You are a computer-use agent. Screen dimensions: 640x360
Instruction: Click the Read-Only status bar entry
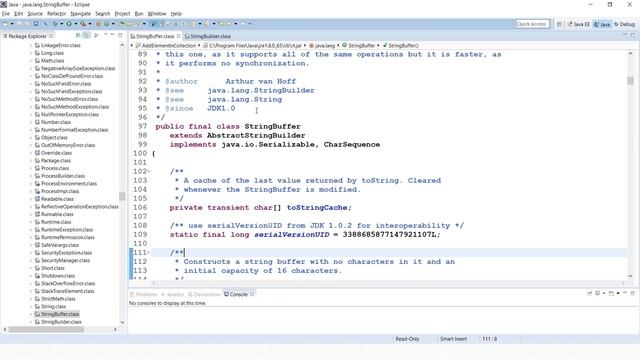click(x=407, y=339)
